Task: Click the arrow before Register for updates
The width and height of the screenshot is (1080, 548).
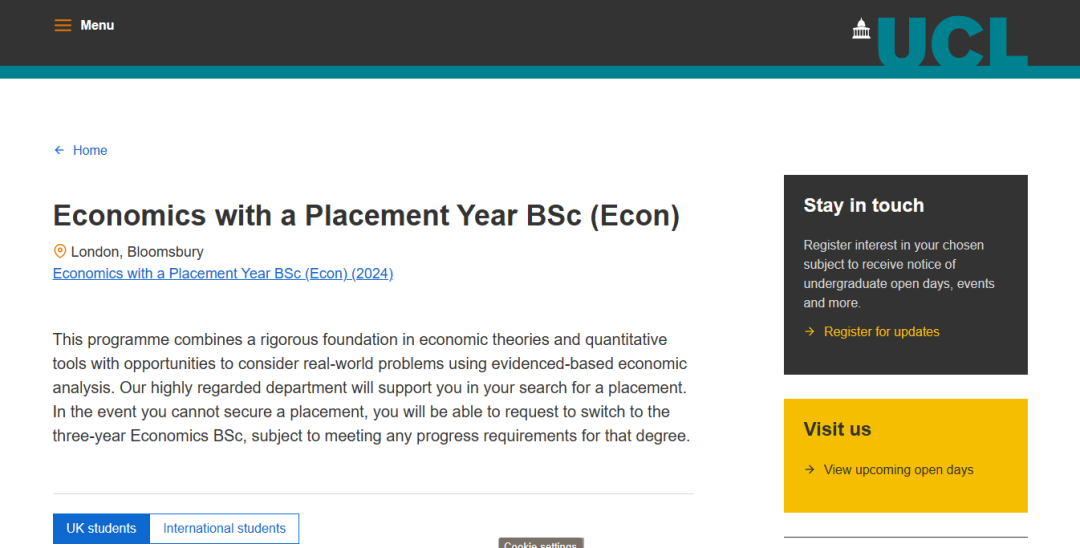Action: coord(810,332)
